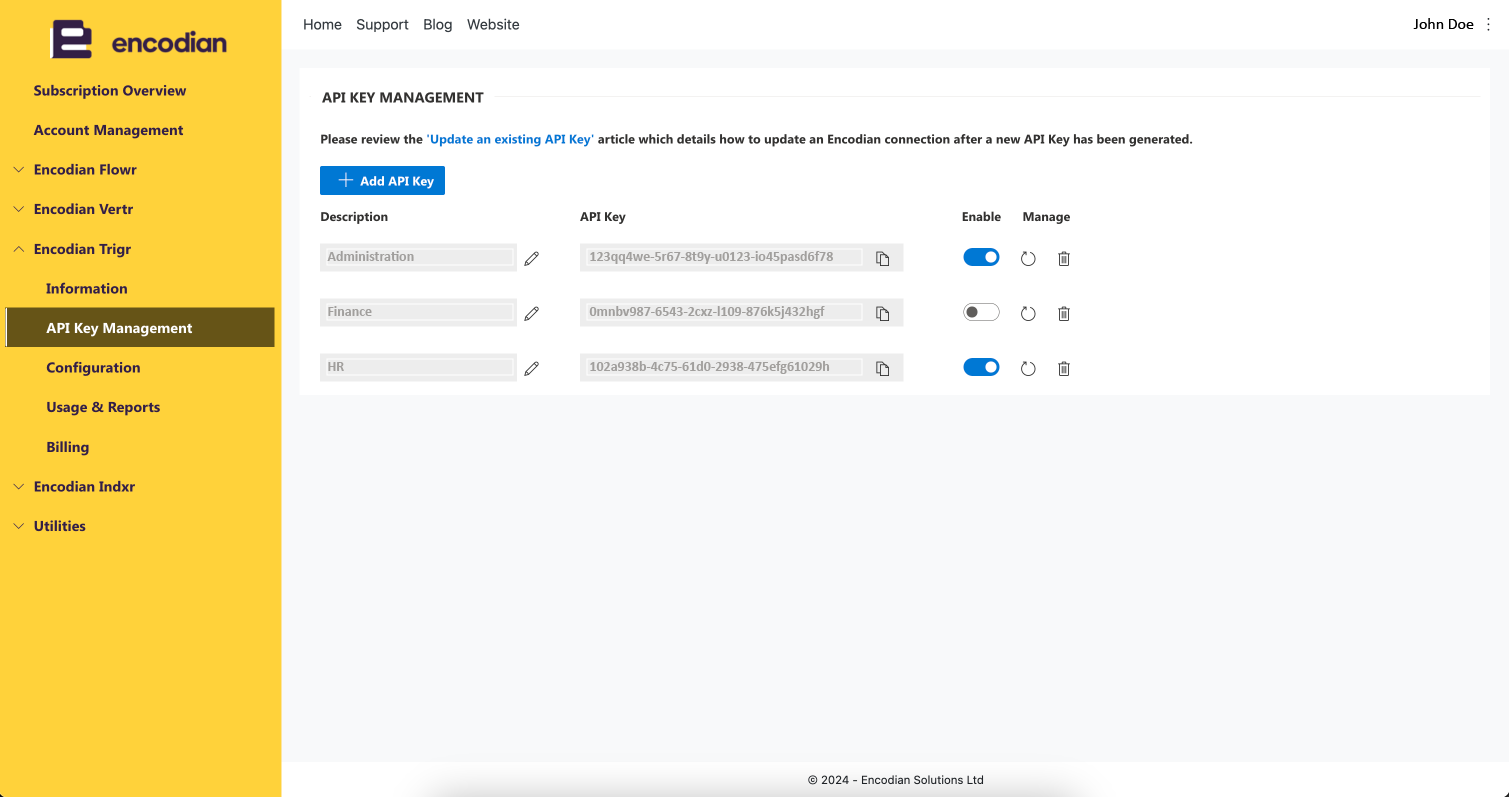Enable the Finance API key toggle
This screenshot has height=797, width=1509.
981,312
